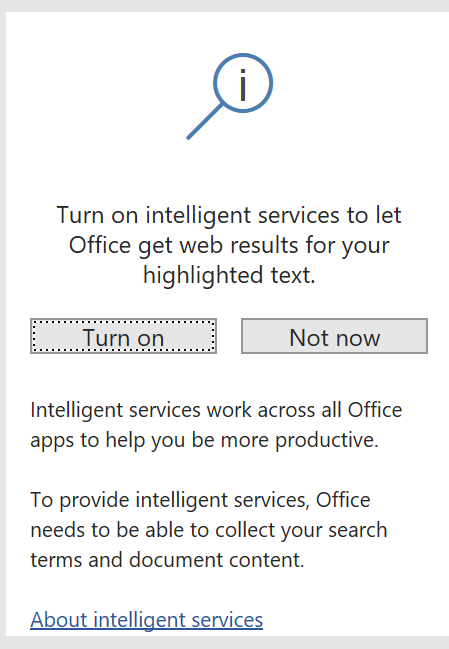This screenshot has height=649, width=449.
Task: Click the line "apps to help you be more productive."
Action: (x=204, y=440)
